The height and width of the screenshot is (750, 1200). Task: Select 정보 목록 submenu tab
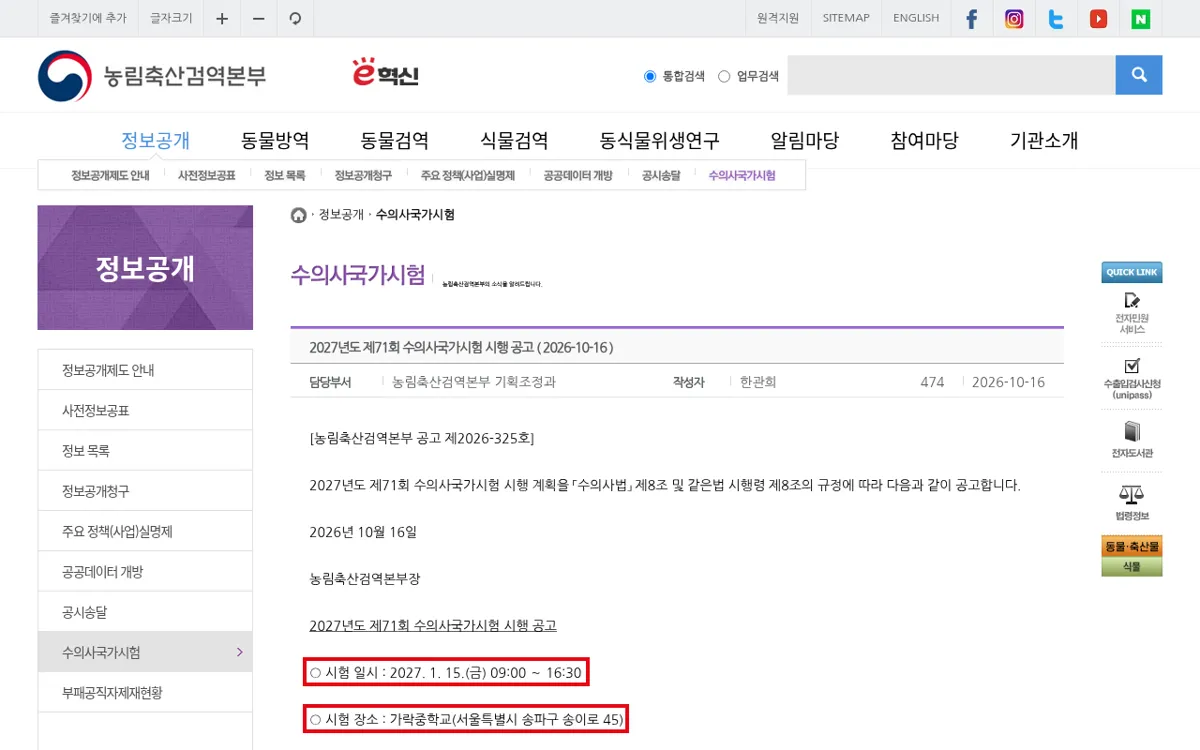tap(285, 175)
